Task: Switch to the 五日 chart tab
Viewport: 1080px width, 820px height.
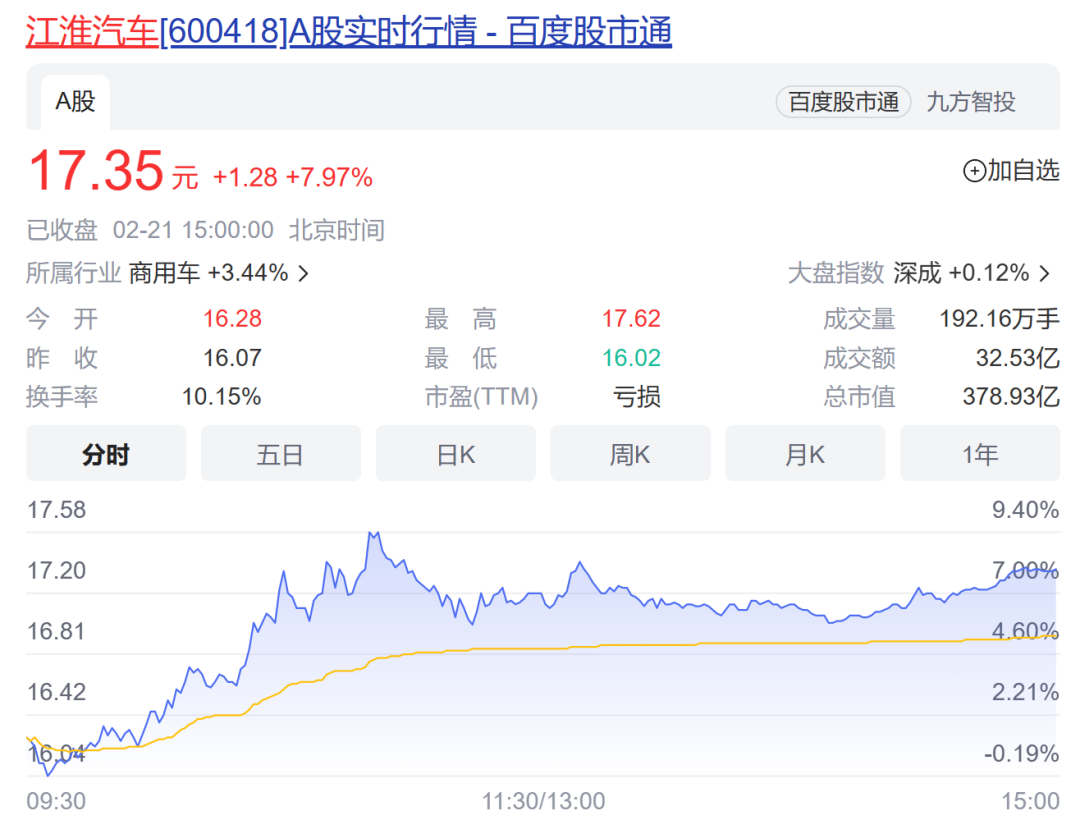Action: [280, 454]
